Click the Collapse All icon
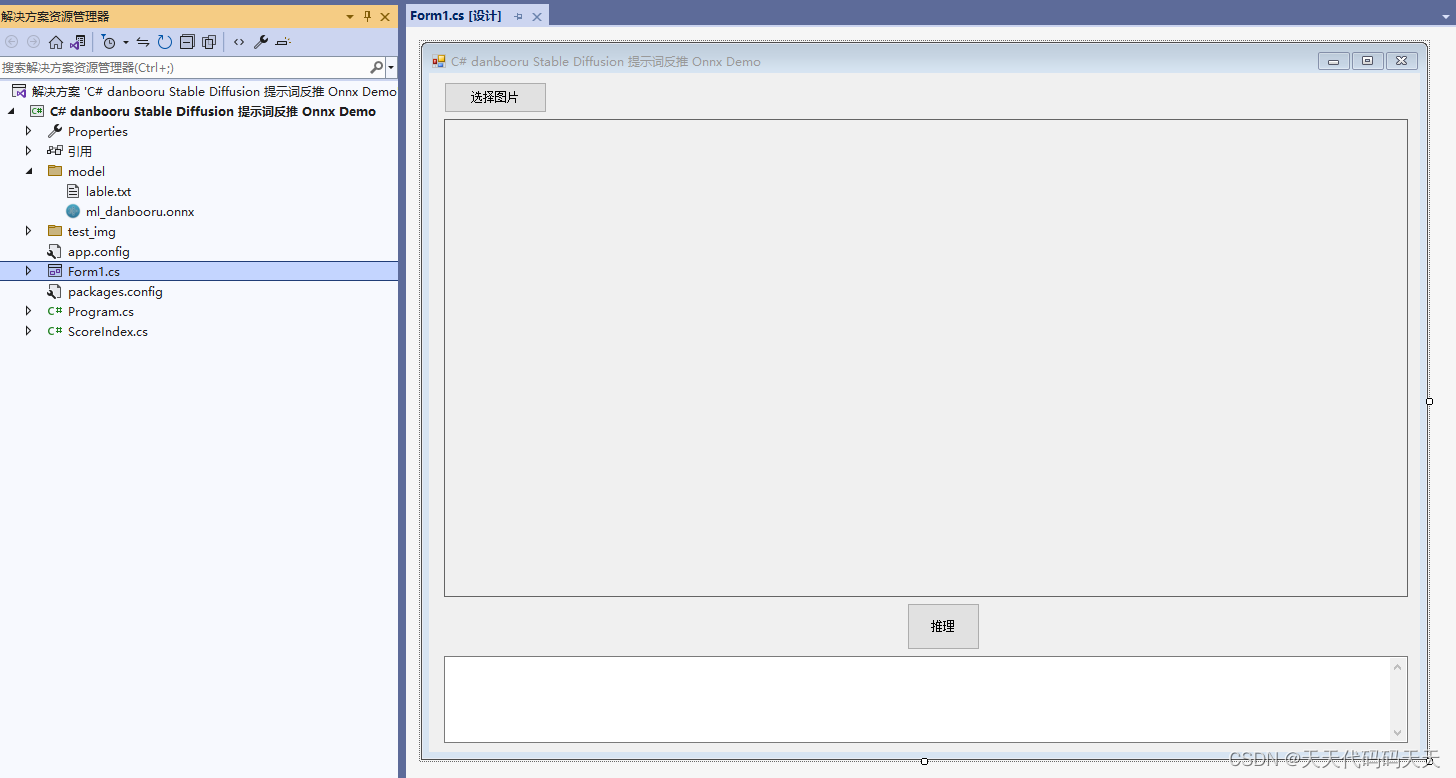The height and width of the screenshot is (778, 1456). click(187, 42)
